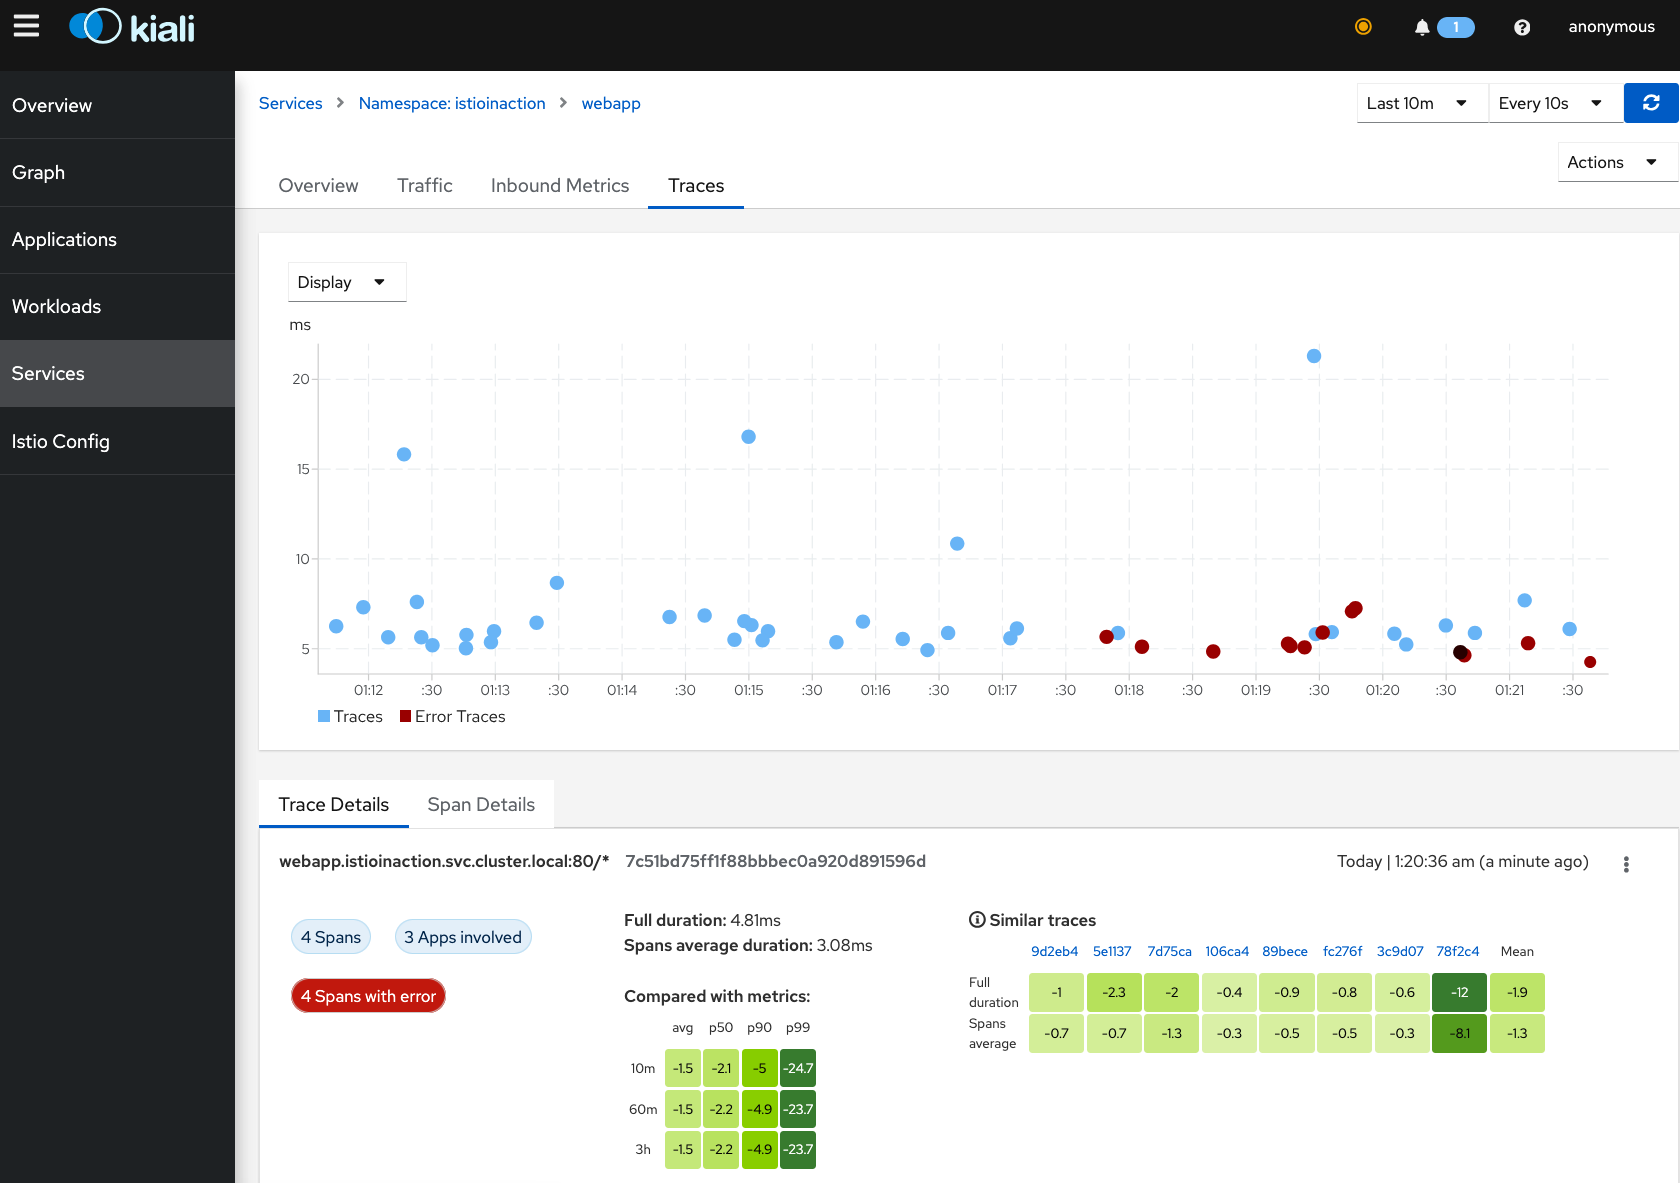Open similar trace fc276f
Screen dimensions: 1680x1183
pyautogui.click(x=1343, y=951)
